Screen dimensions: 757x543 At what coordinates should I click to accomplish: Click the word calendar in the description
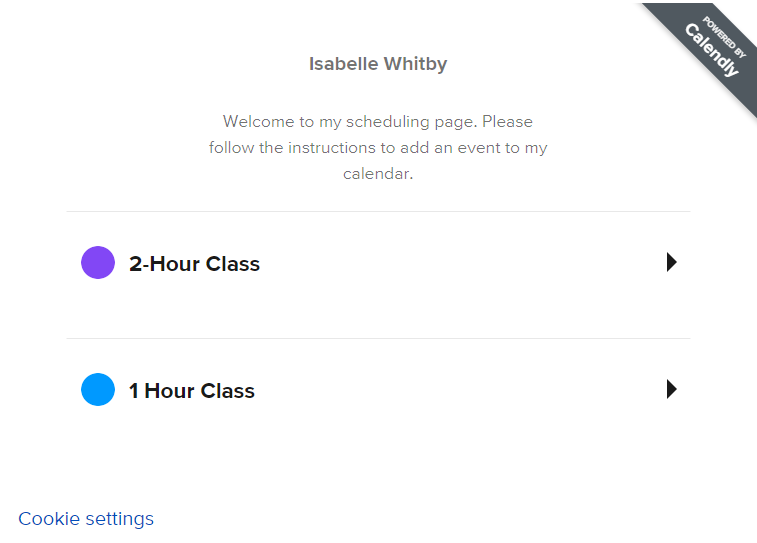(378, 174)
